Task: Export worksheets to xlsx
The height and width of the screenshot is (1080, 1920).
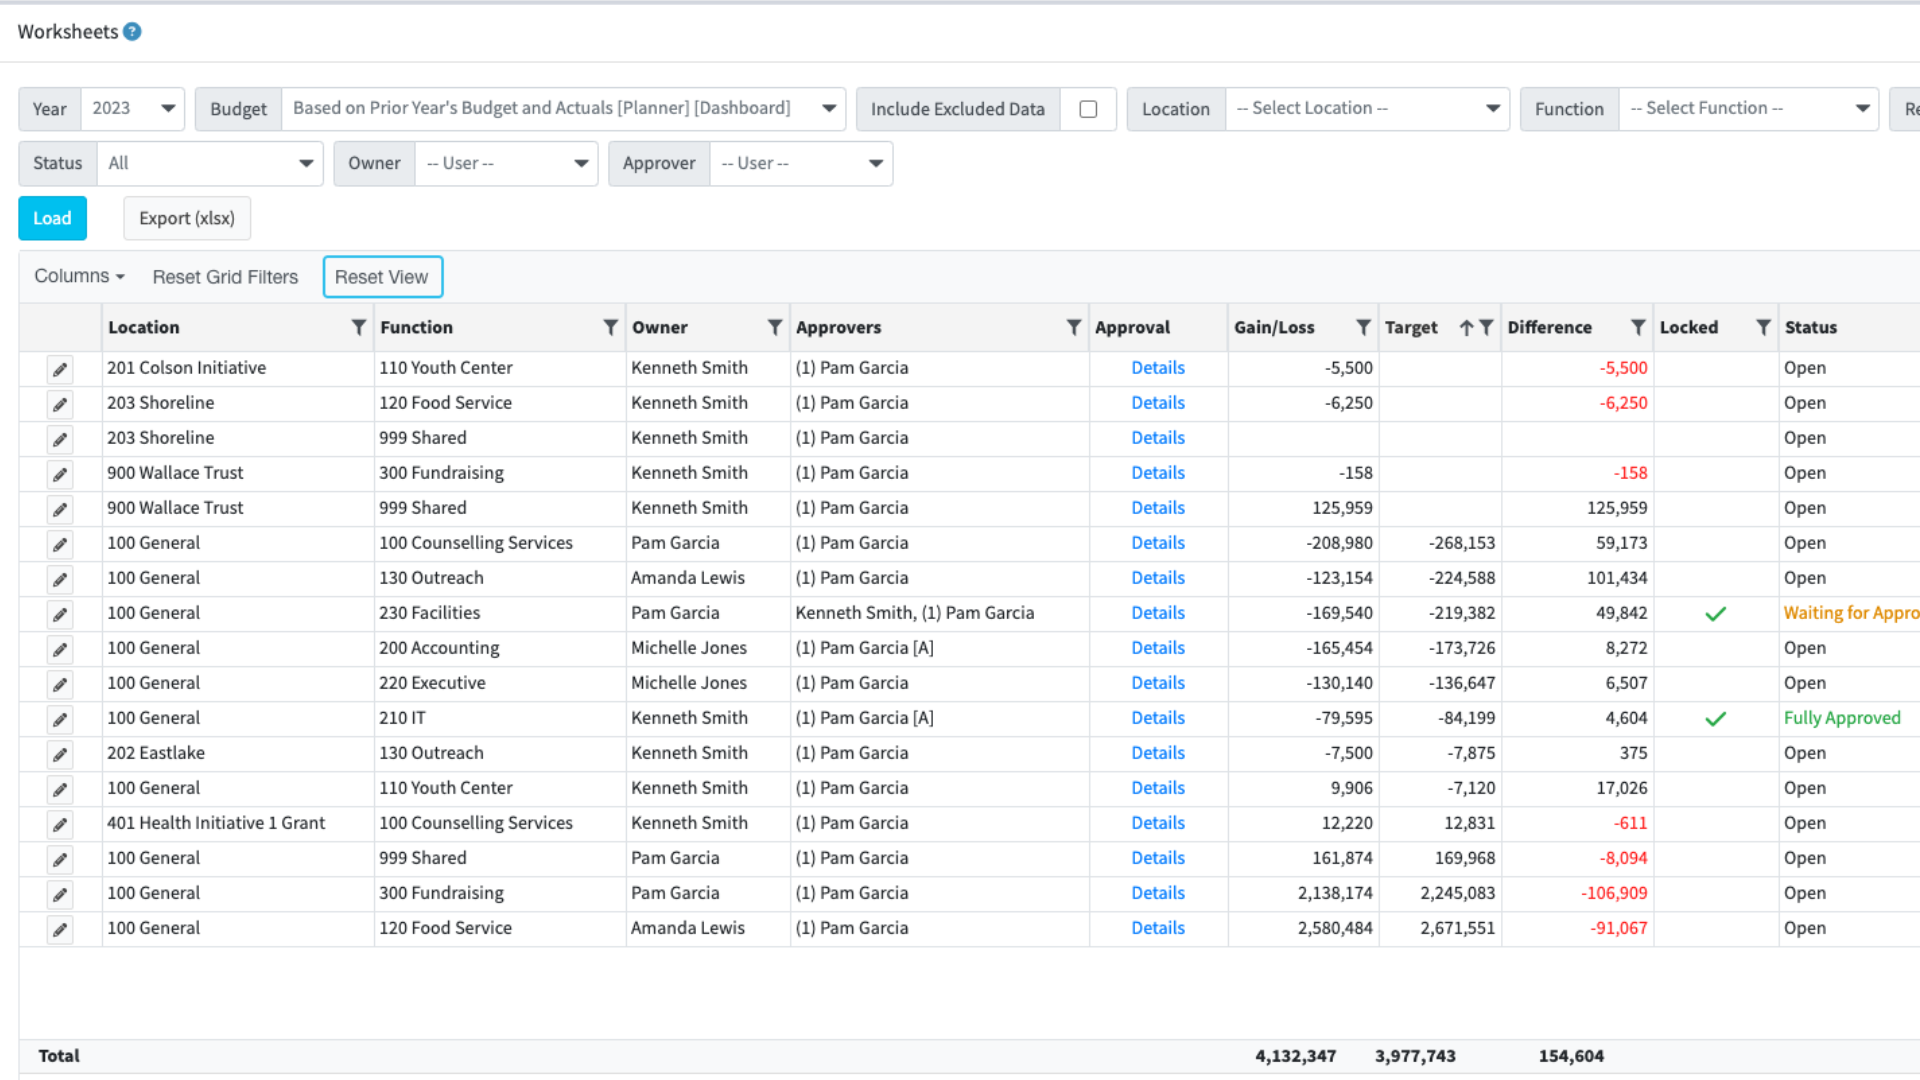Action: [187, 218]
